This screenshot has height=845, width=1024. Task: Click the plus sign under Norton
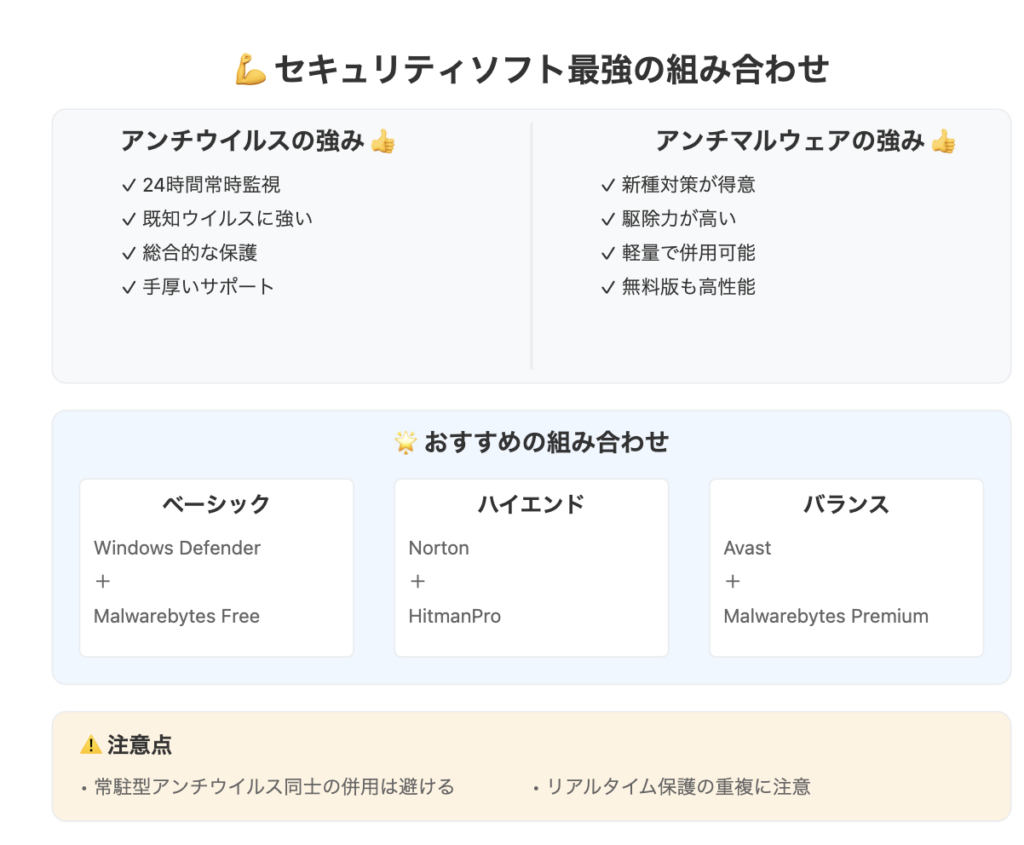pos(417,581)
